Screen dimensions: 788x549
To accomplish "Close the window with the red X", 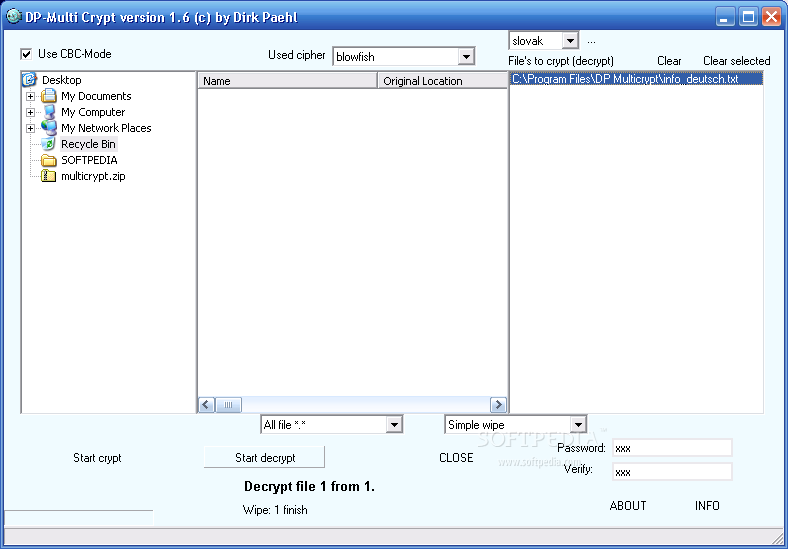I will (771, 17).
